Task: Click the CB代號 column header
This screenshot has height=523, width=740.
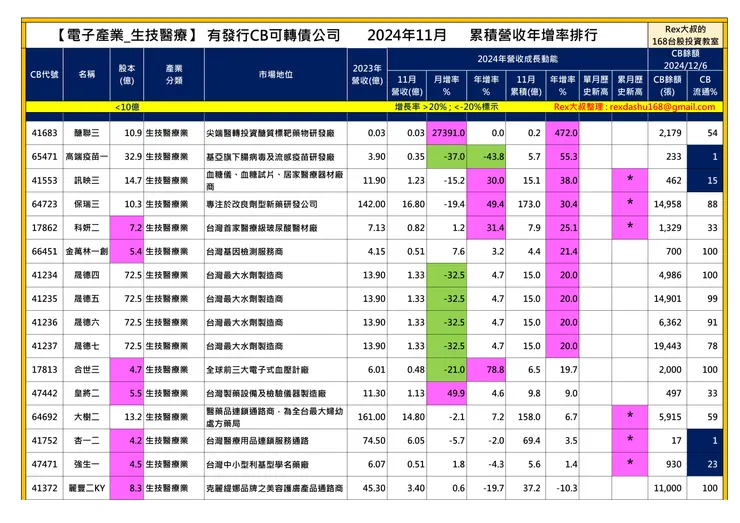Action: (x=44, y=75)
